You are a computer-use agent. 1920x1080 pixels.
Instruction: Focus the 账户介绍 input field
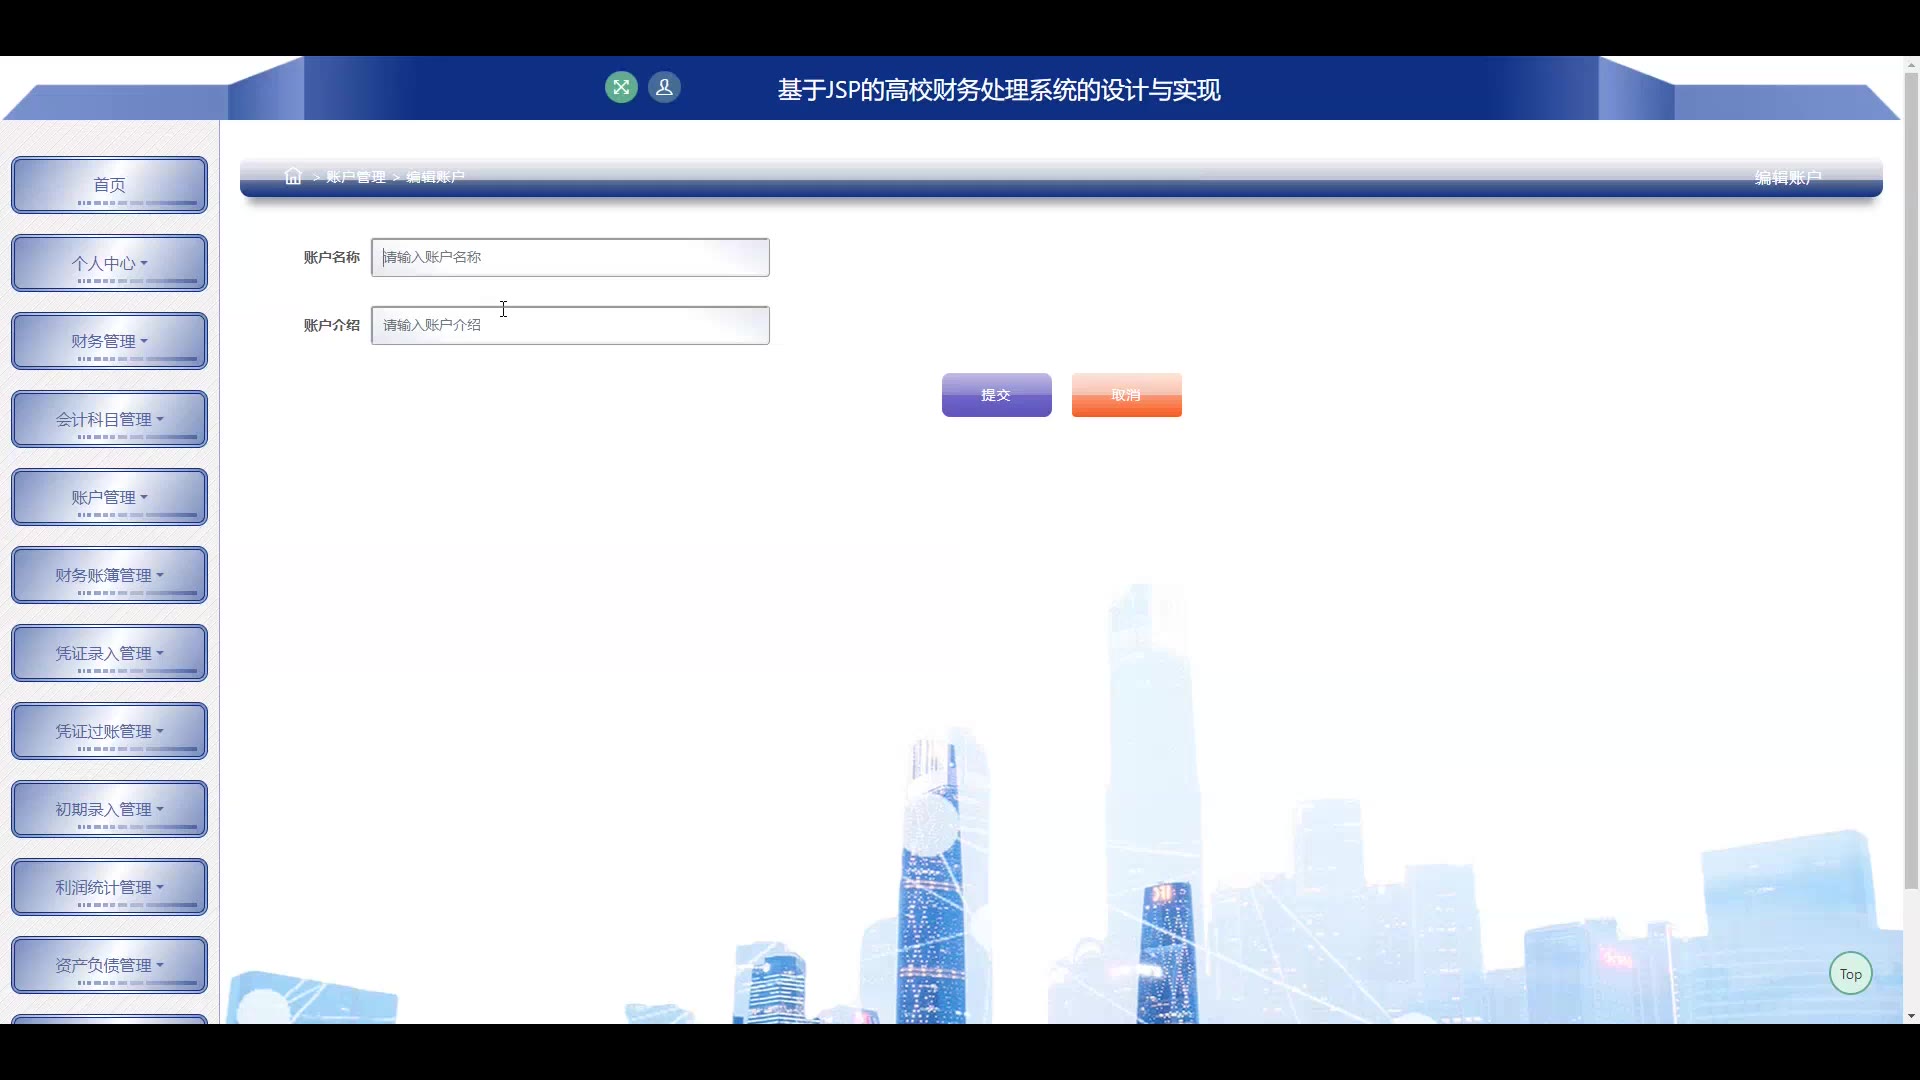pos(570,325)
